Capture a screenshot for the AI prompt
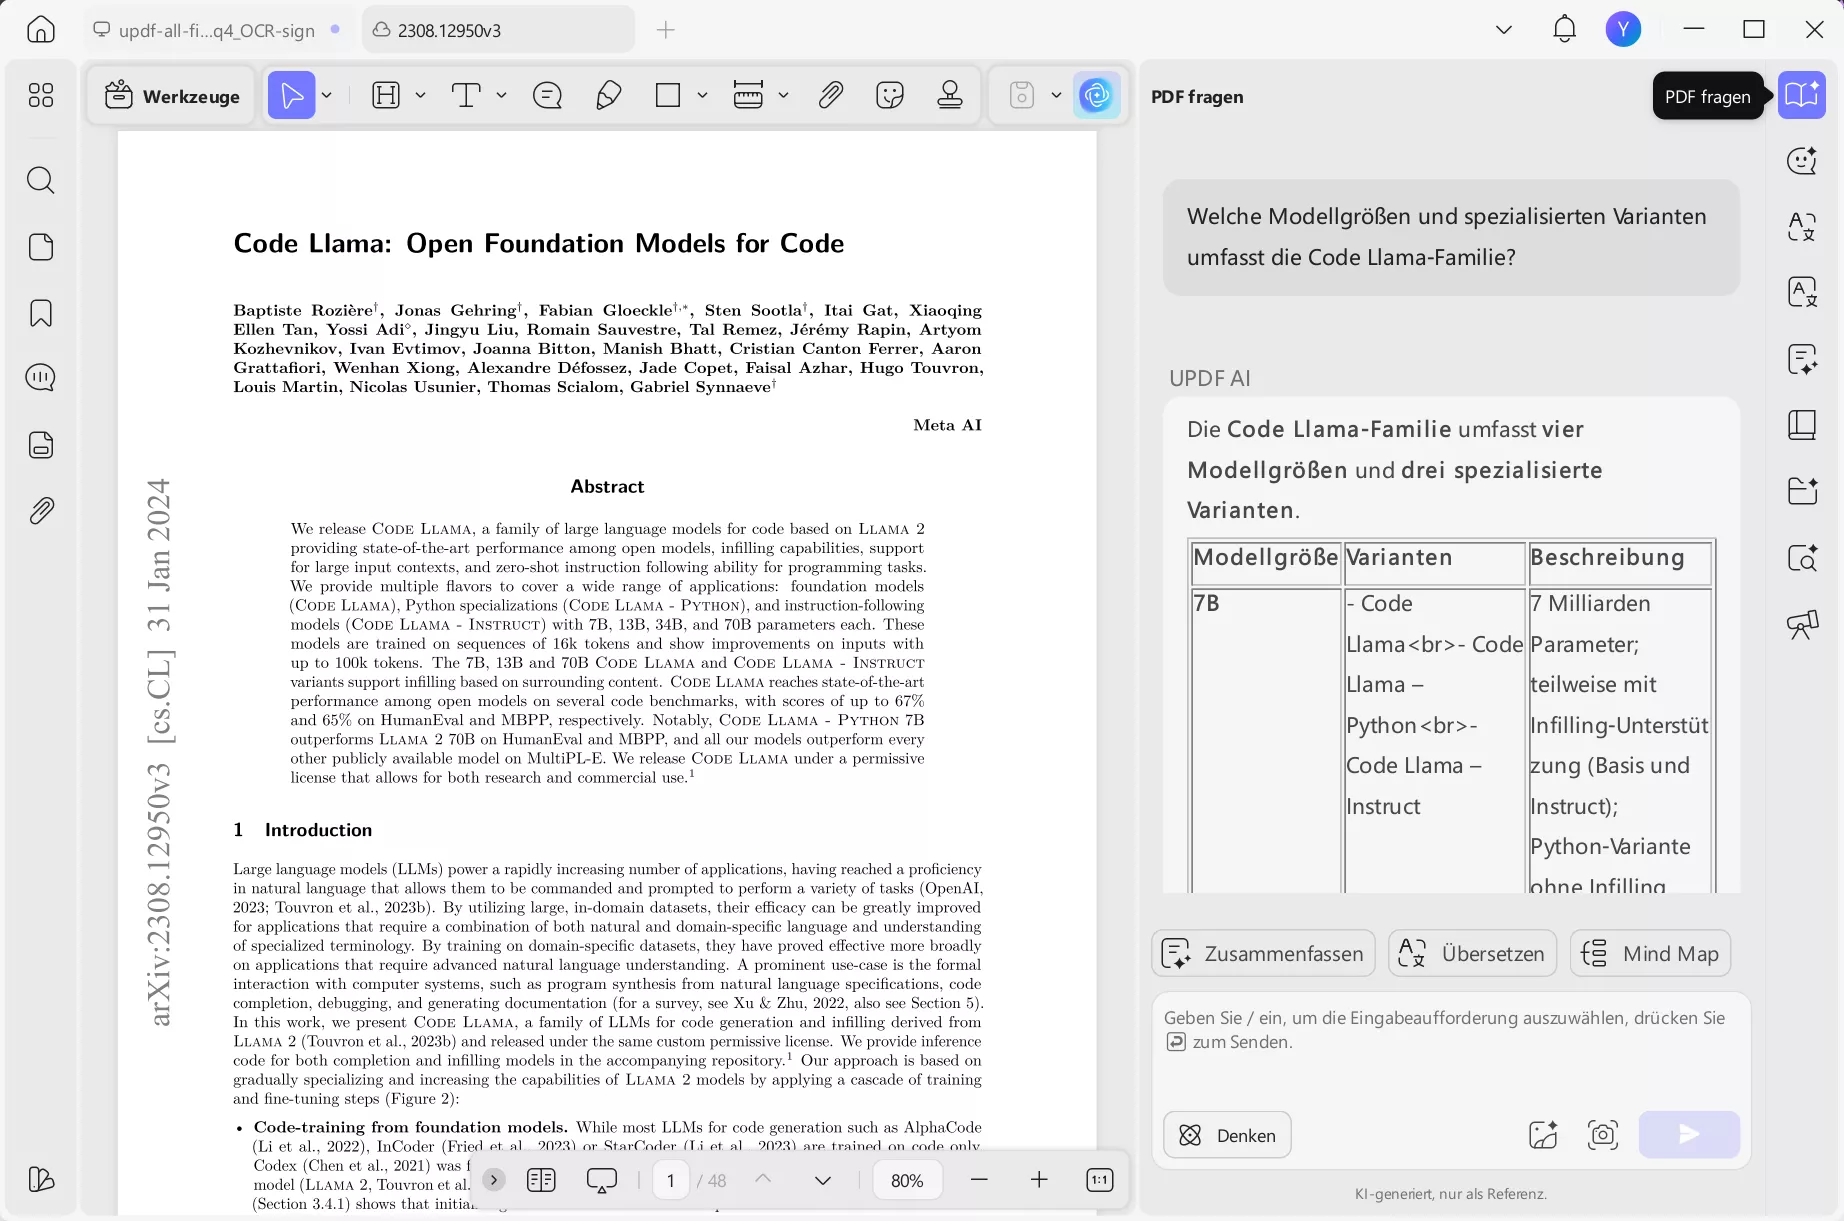The width and height of the screenshot is (1844, 1221). (1603, 1135)
